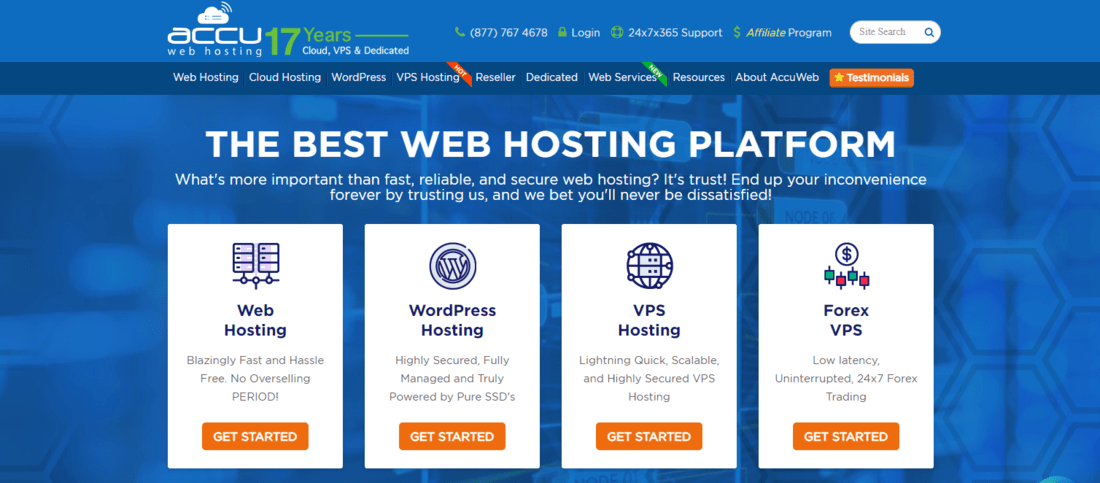
Task: Click the dollar sign Affiliate icon
Action: 737,32
